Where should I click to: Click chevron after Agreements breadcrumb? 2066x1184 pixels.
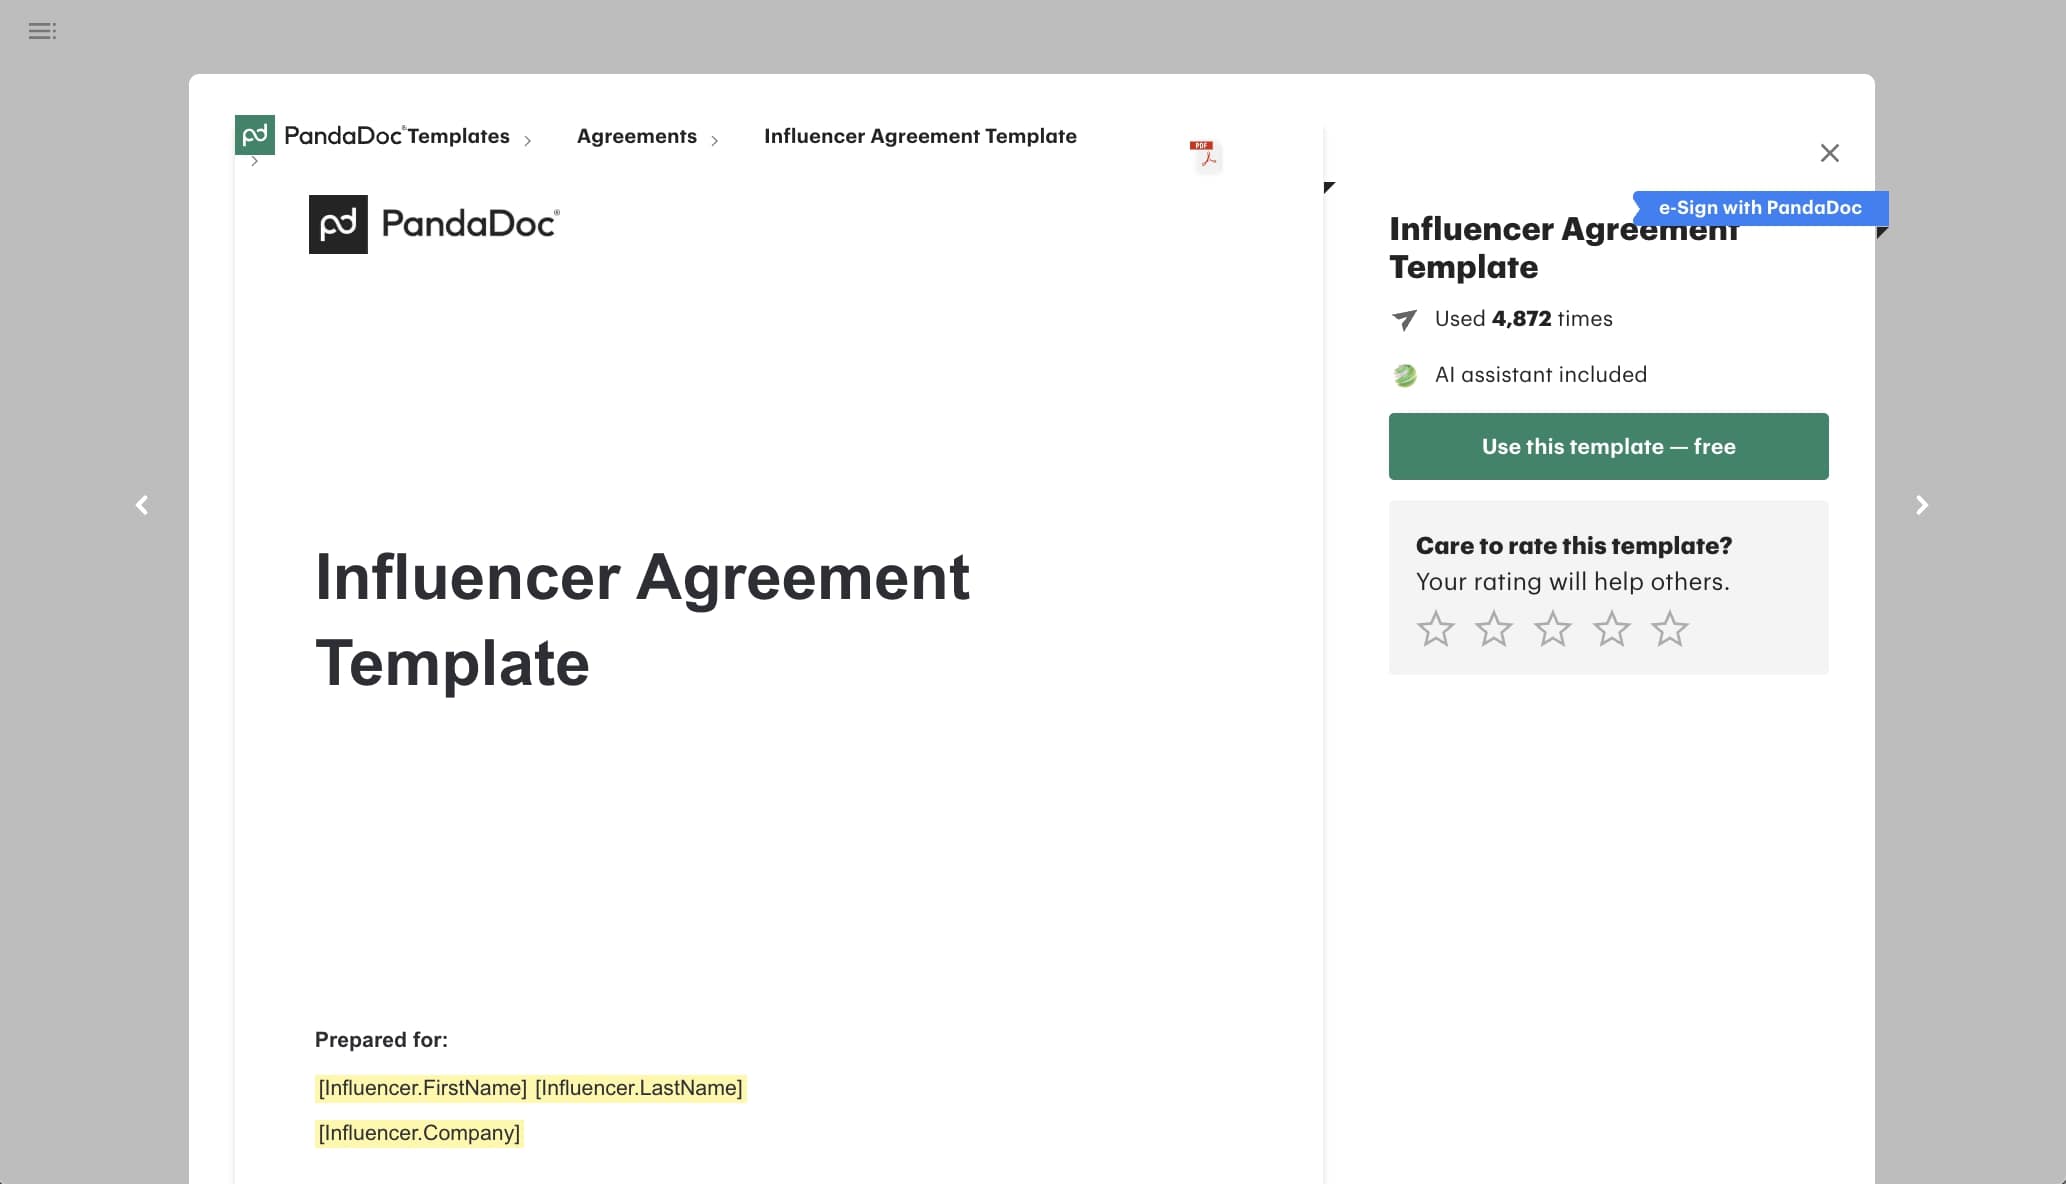pyautogui.click(x=714, y=141)
